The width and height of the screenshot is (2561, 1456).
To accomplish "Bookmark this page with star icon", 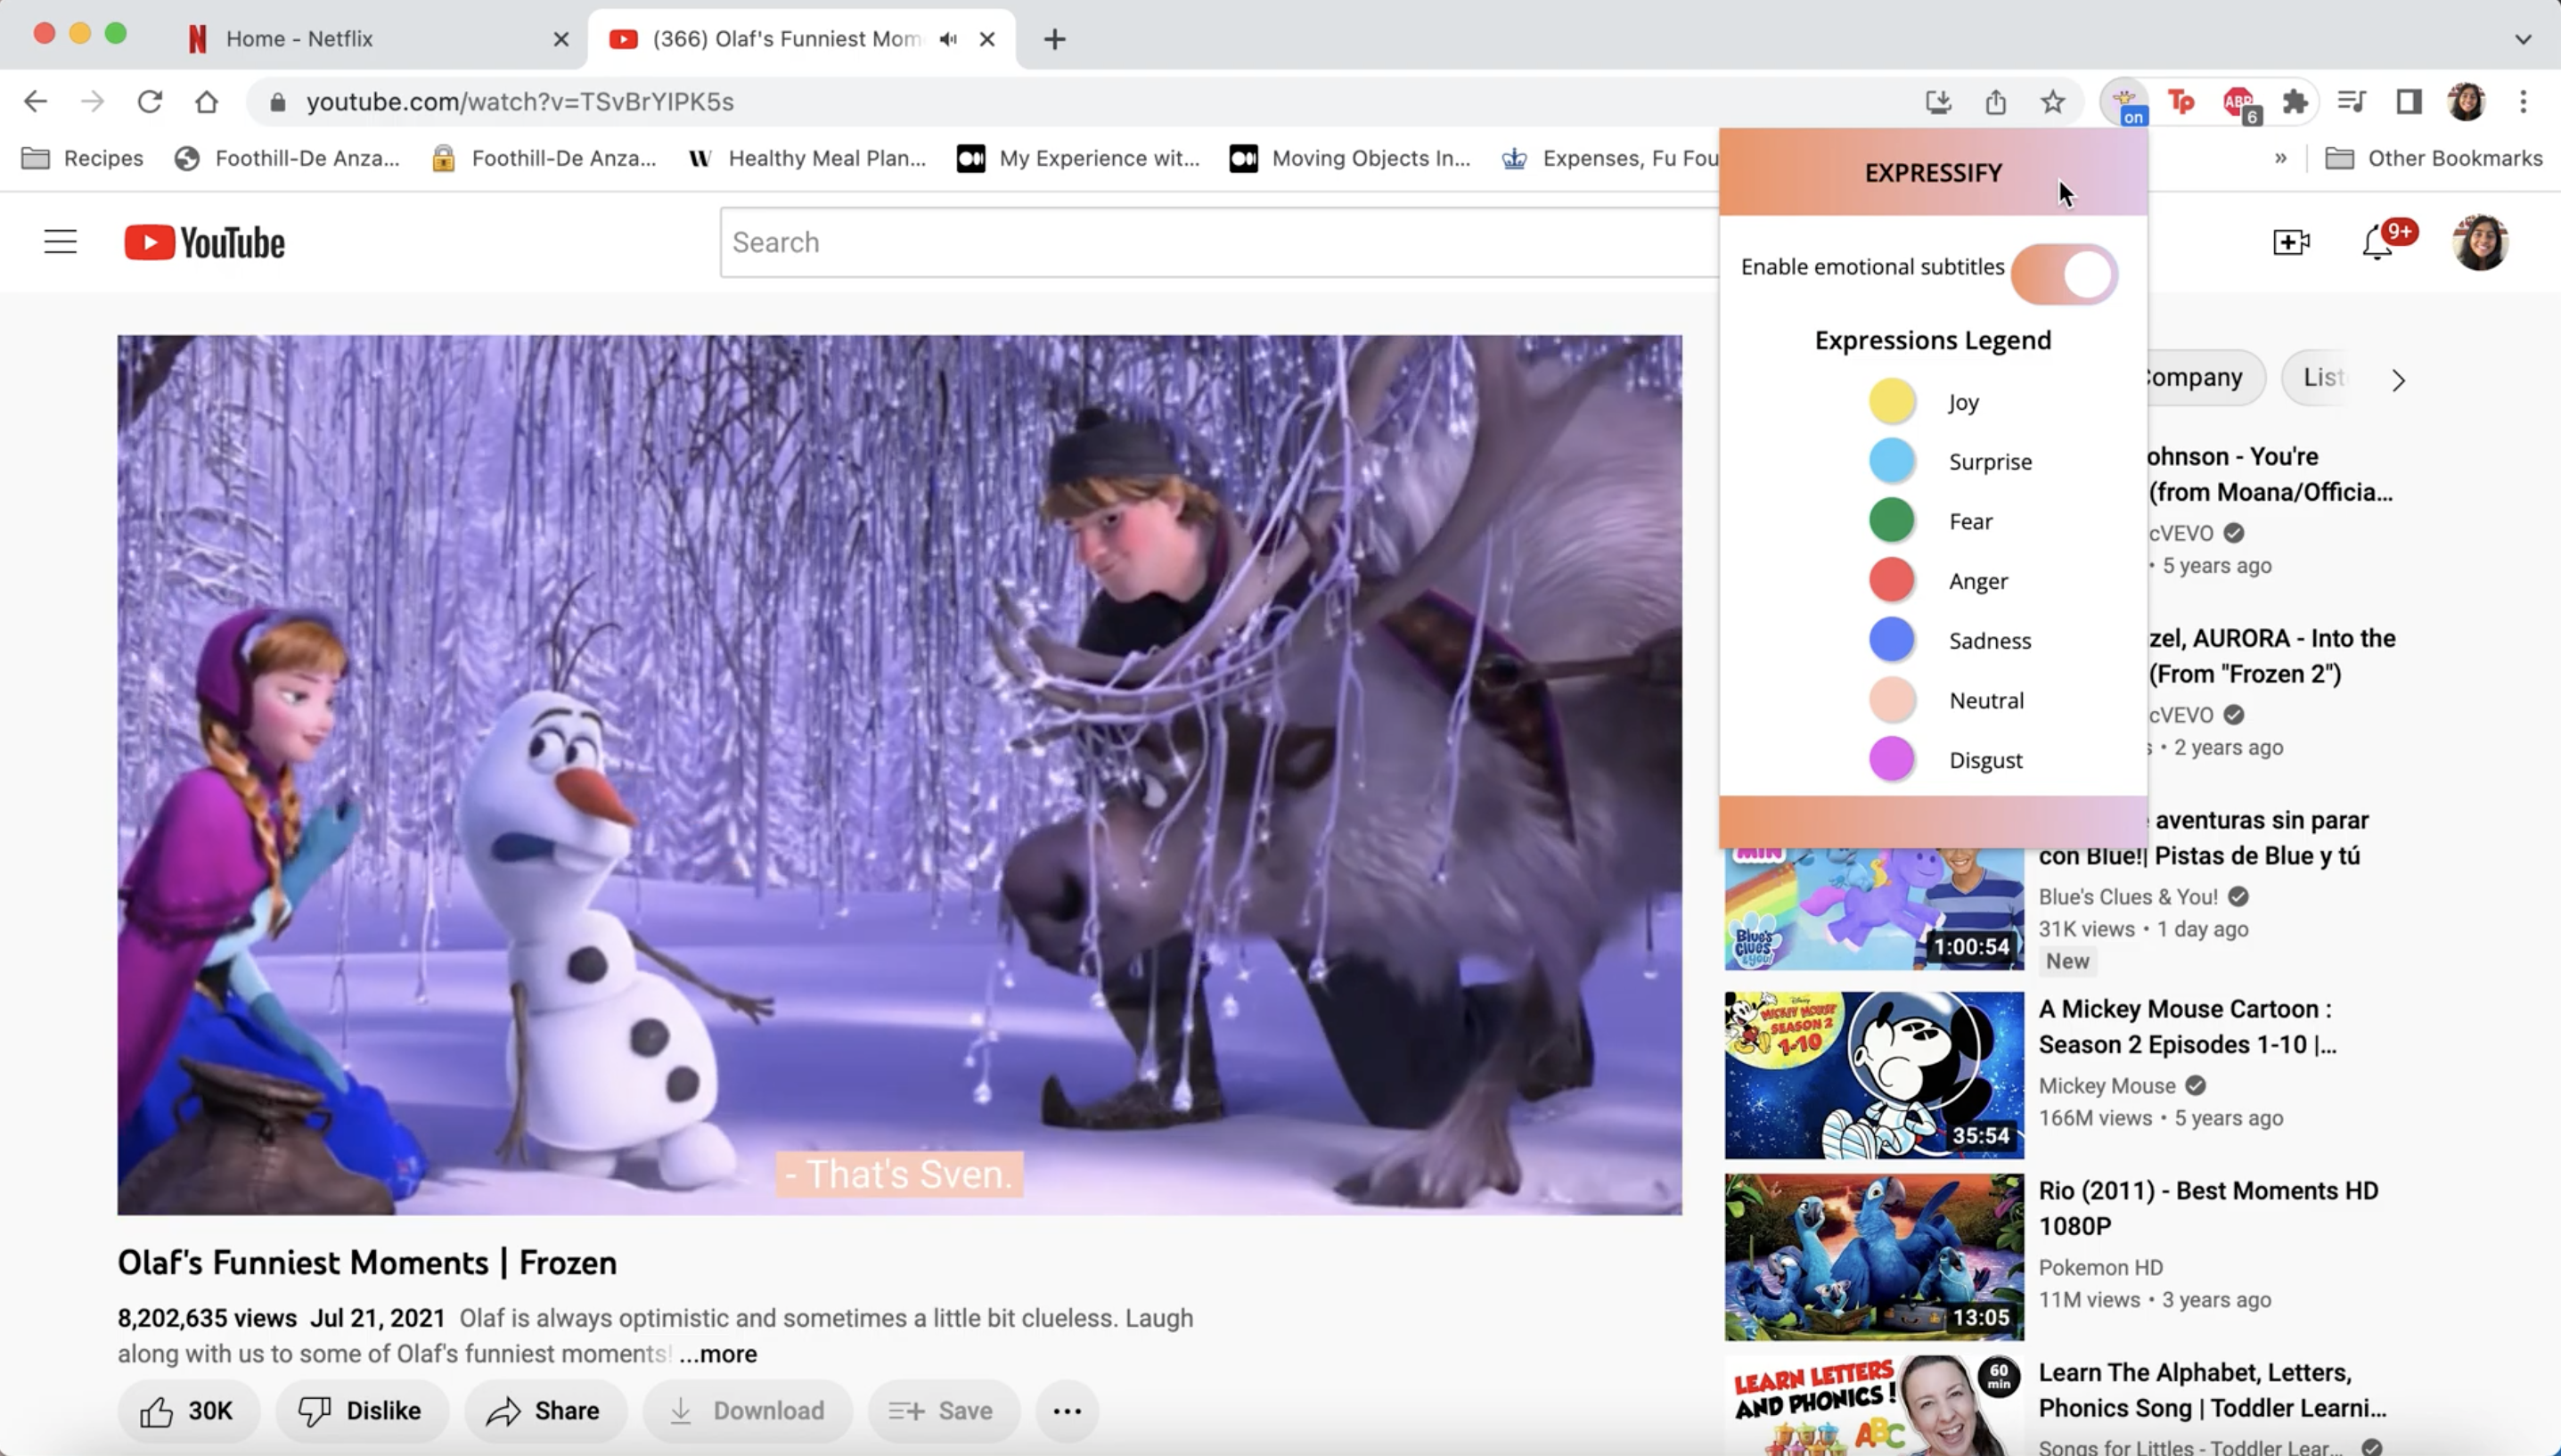I will [x=2052, y=102].
